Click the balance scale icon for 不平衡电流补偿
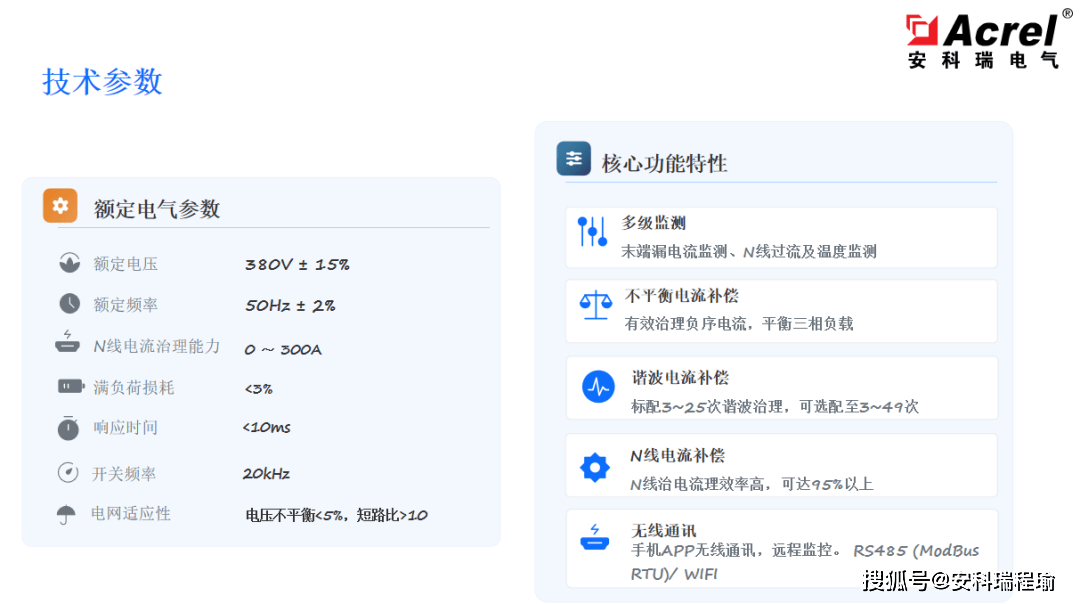 (x=595, y=304)
